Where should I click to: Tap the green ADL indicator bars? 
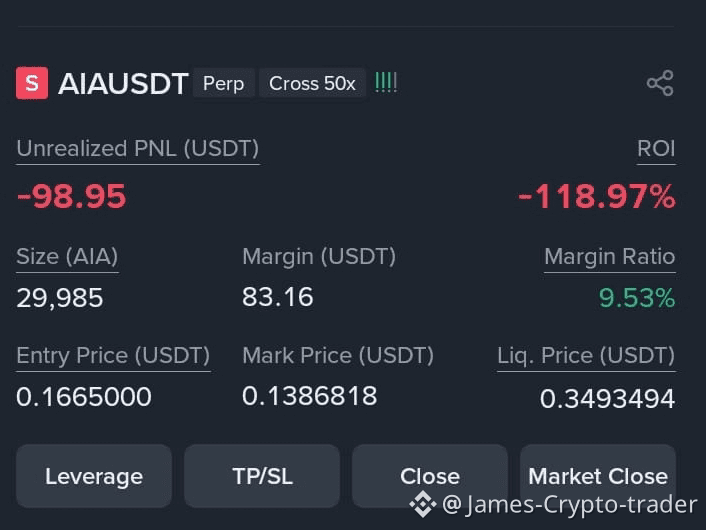386,83
